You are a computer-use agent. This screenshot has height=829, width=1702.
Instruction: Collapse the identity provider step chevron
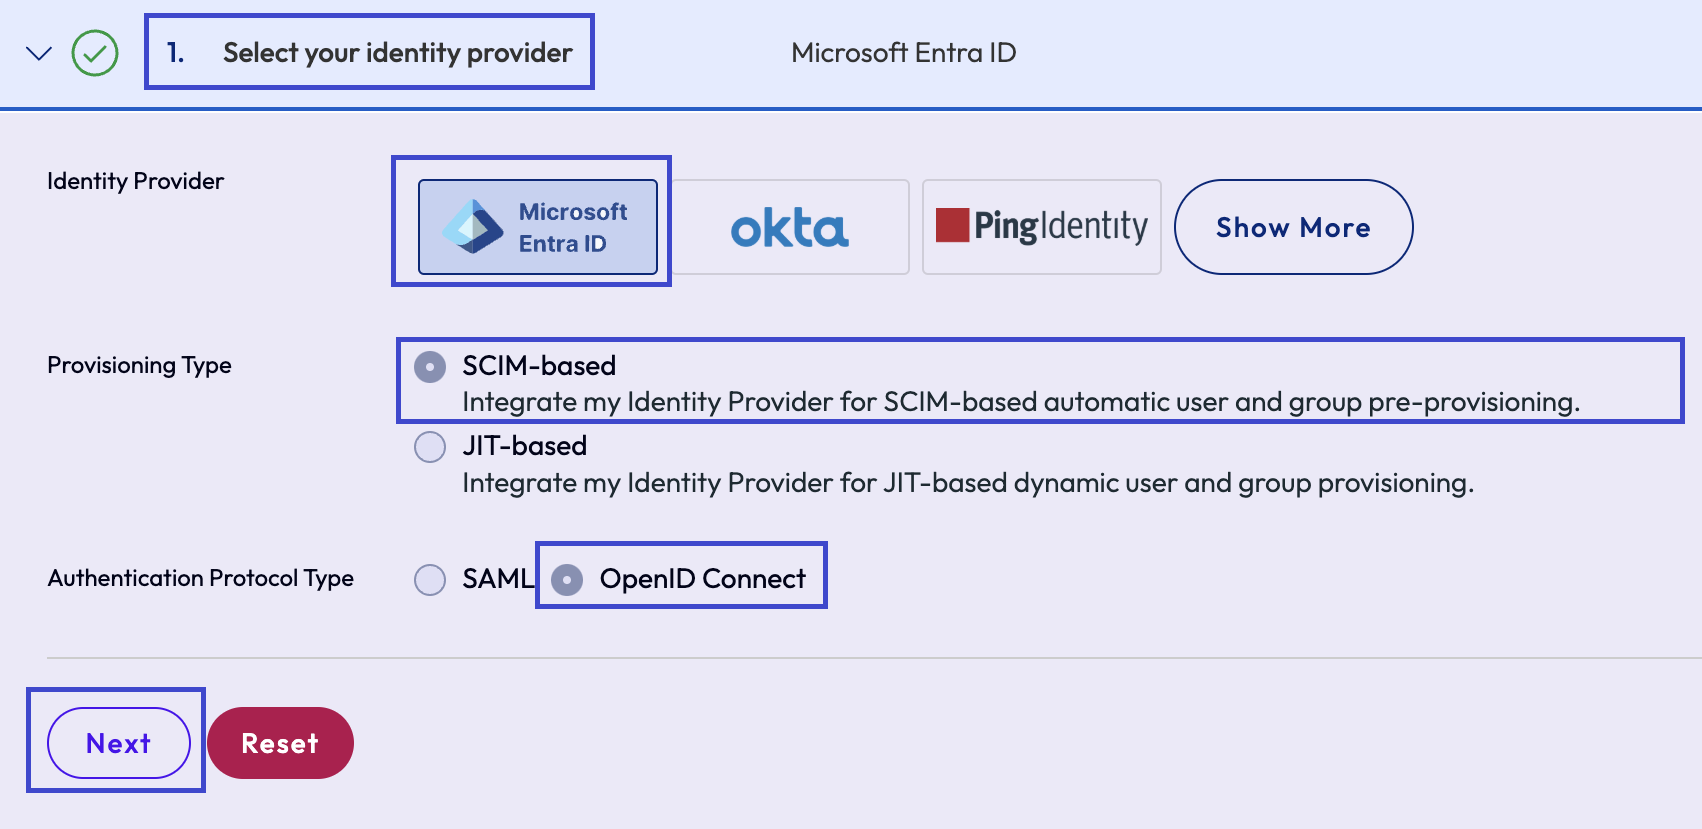pos(38,53)
